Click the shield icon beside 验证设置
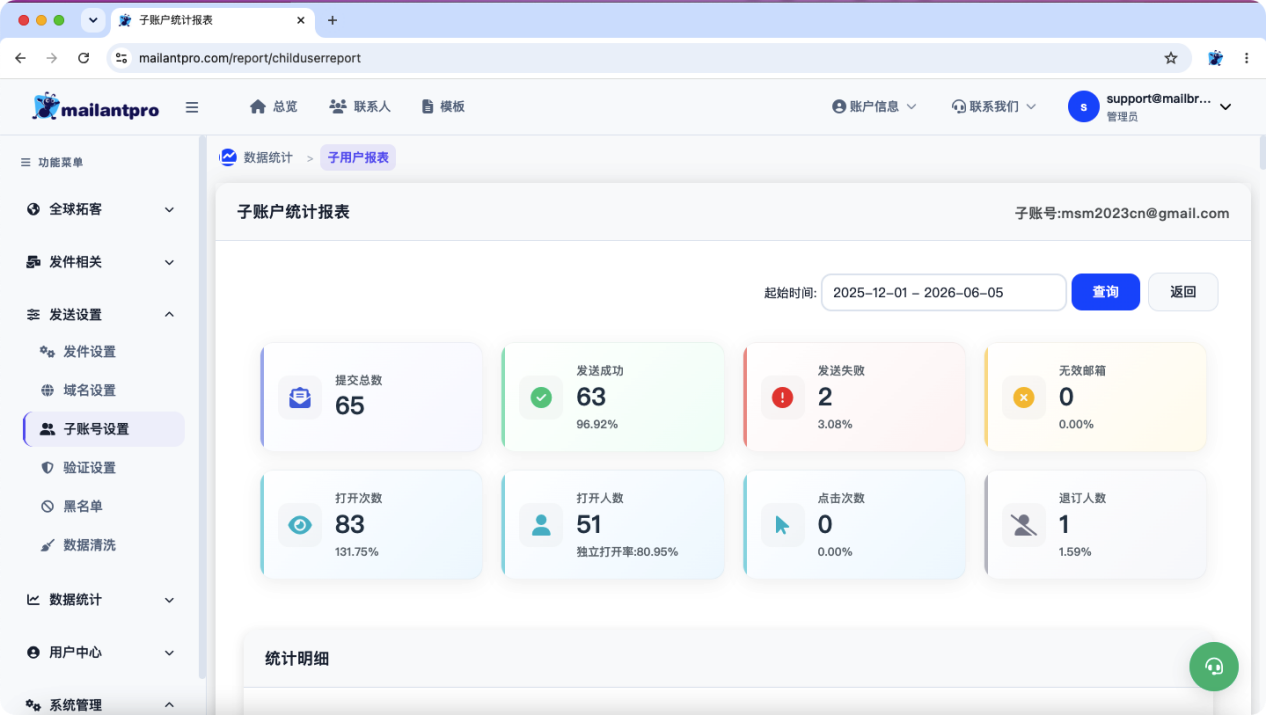Screen dimensions: 1266x715 point(47,467)
